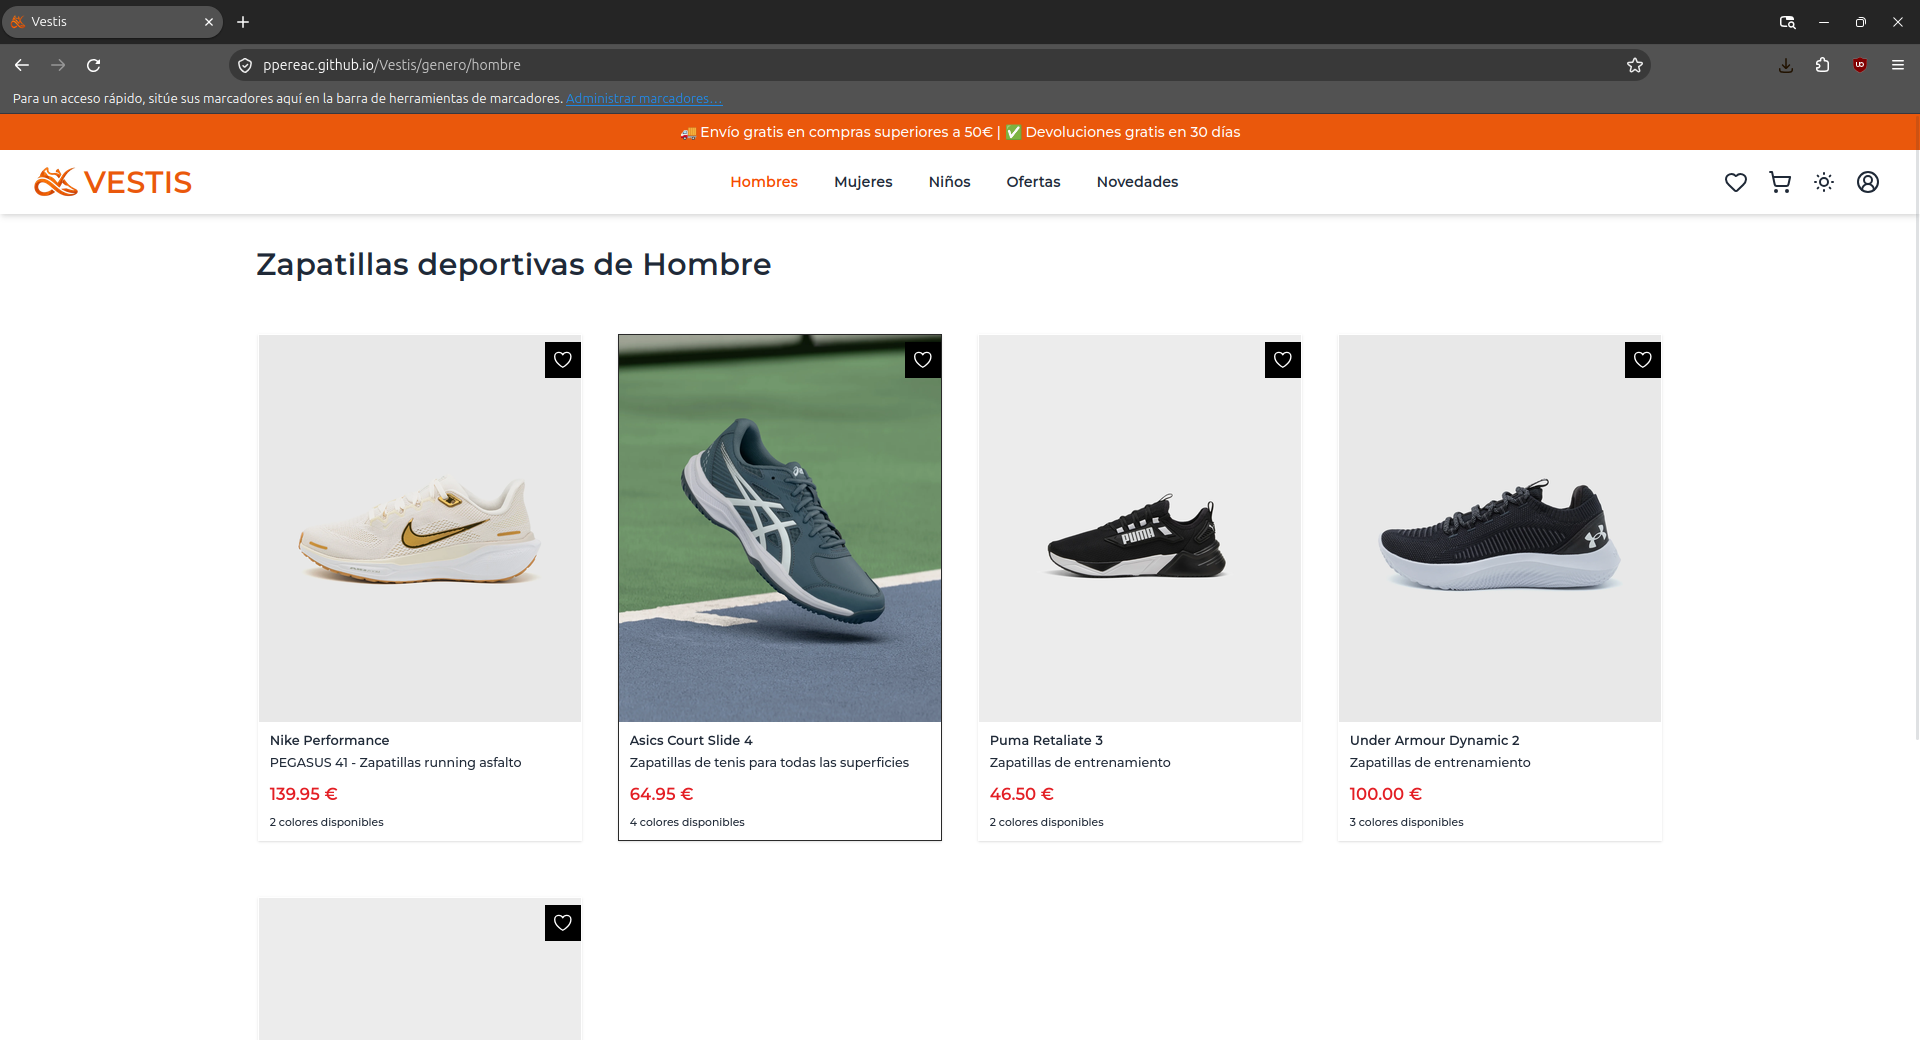The width and height of the screenshot is (1920, 1040).
Task: Open the uBlock Origin extension icon
Action: (1860, 65)
